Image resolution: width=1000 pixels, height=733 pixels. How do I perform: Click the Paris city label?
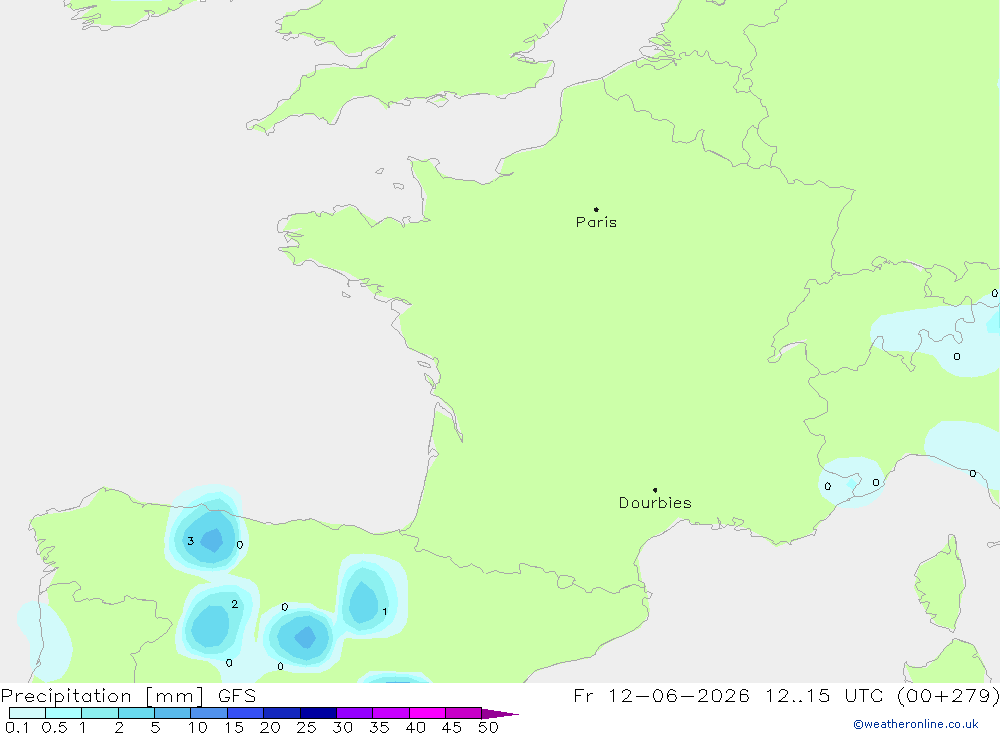click(596, 222)
